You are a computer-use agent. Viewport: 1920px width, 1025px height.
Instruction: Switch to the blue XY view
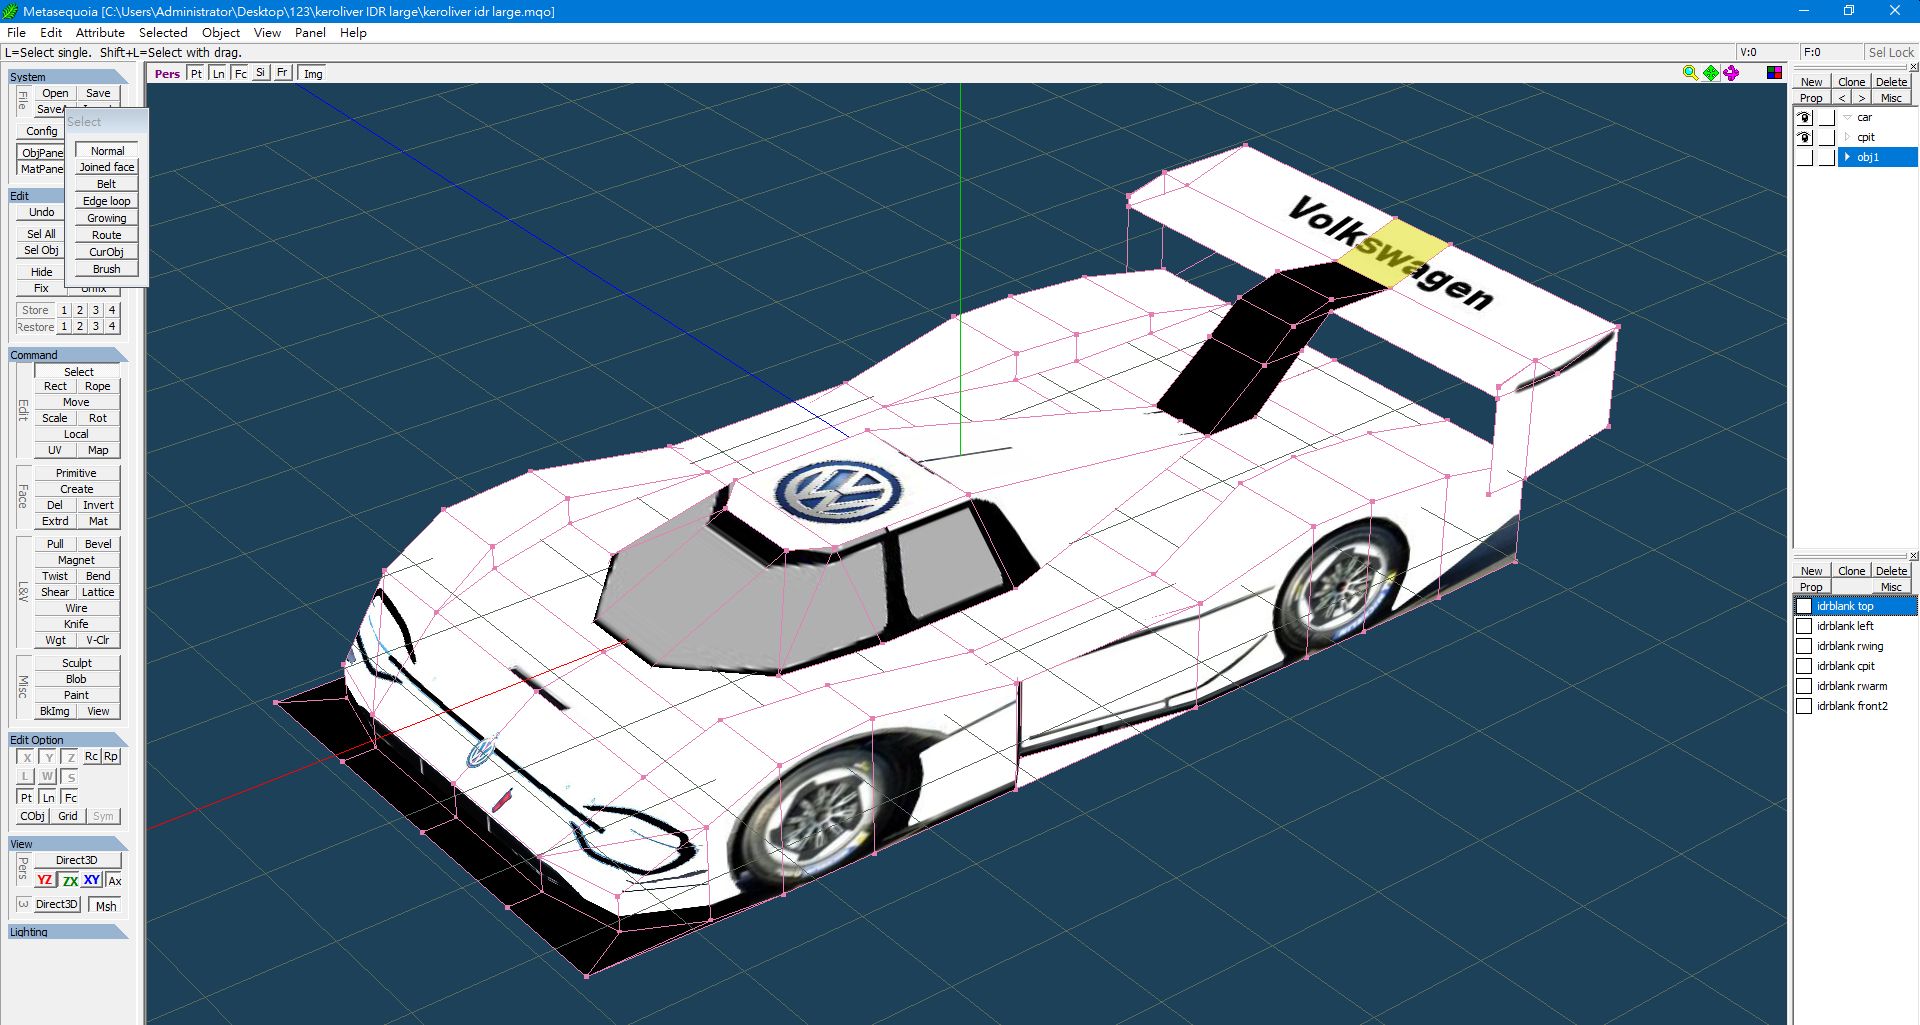[x=92, y=880]
